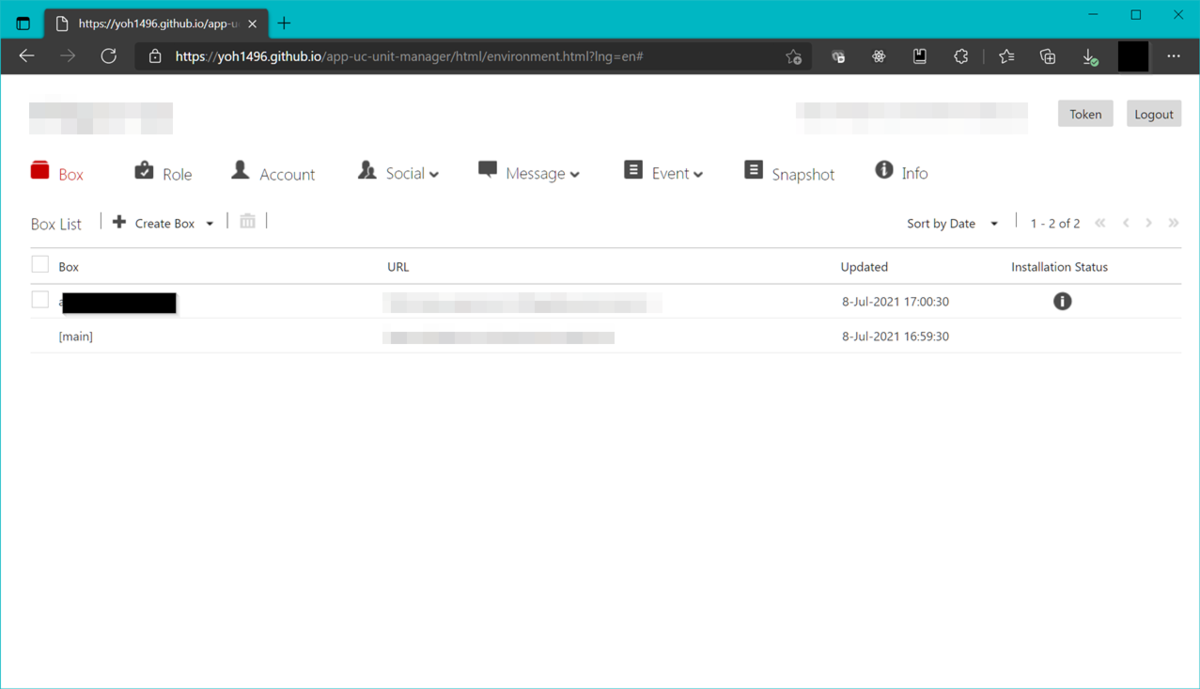Go to first page of box list

[x=1101, y=223]
